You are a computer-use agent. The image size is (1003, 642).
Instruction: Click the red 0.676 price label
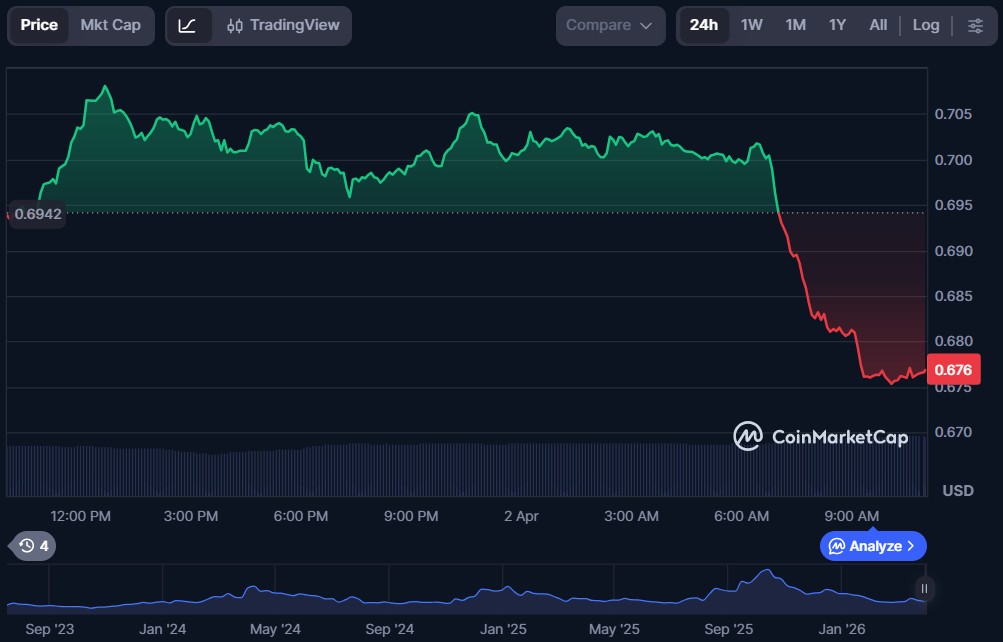952,369
